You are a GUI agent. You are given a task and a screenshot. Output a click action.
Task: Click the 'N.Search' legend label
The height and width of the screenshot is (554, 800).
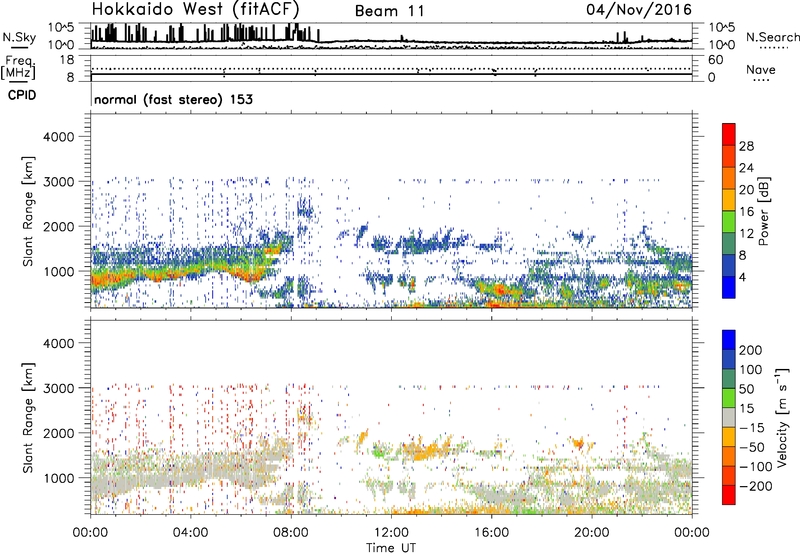click(772, 37)
